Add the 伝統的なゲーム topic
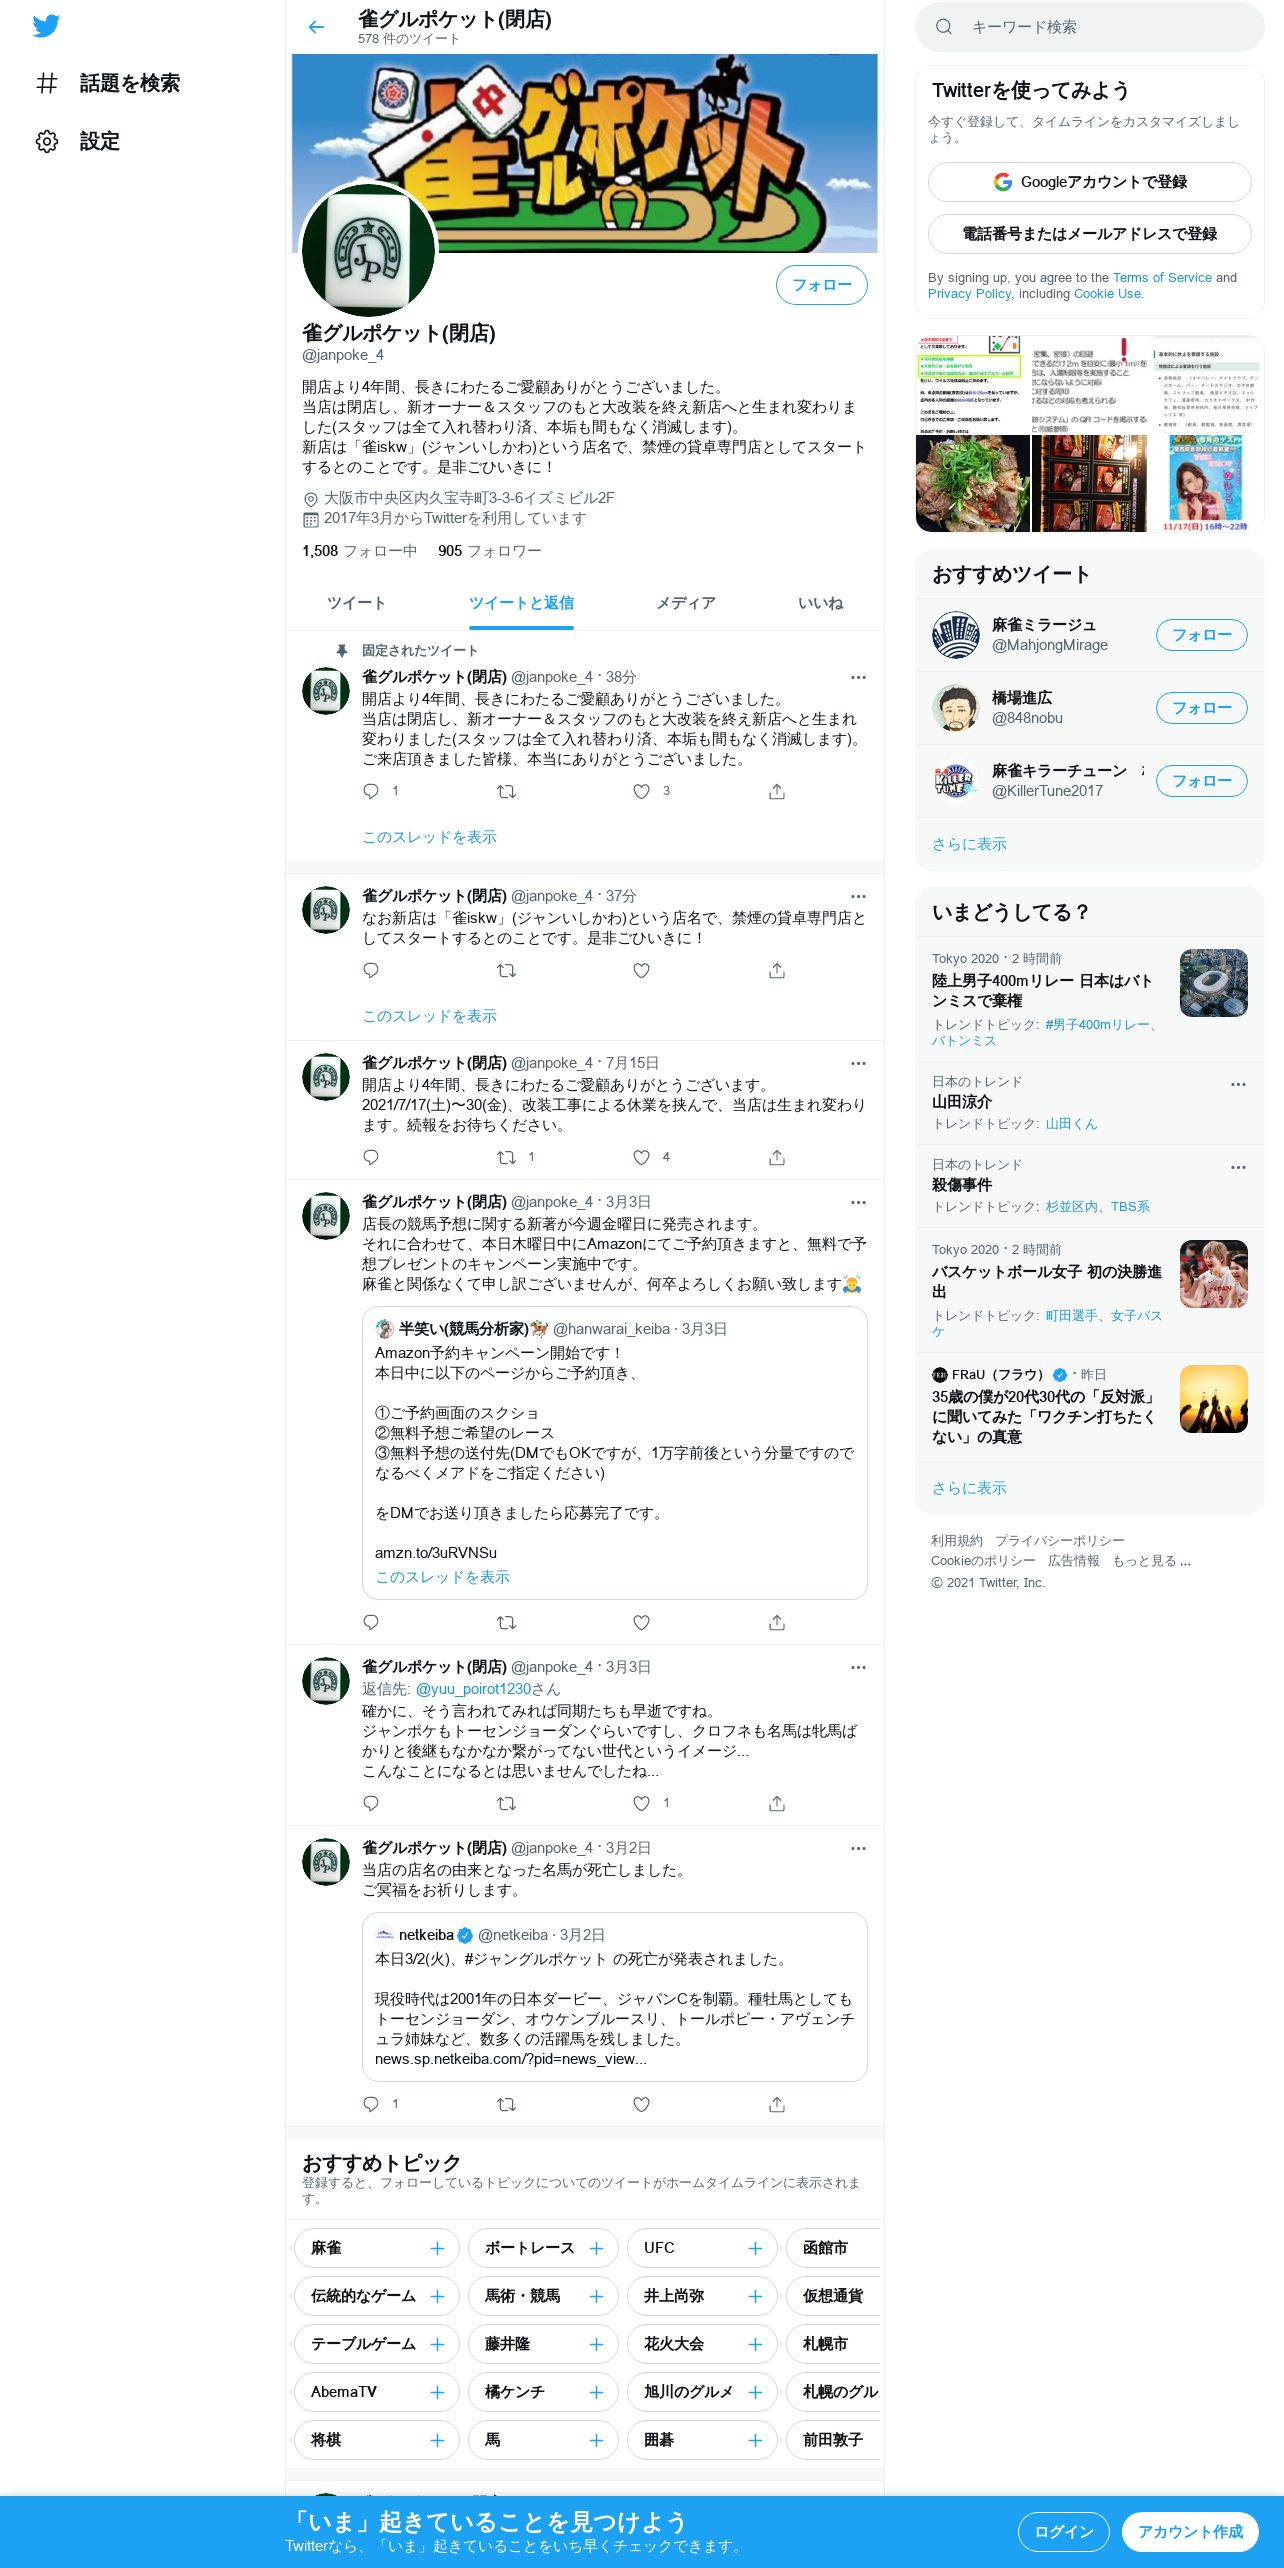This screenshot has width=1284, height=2568. [437, 2296]
